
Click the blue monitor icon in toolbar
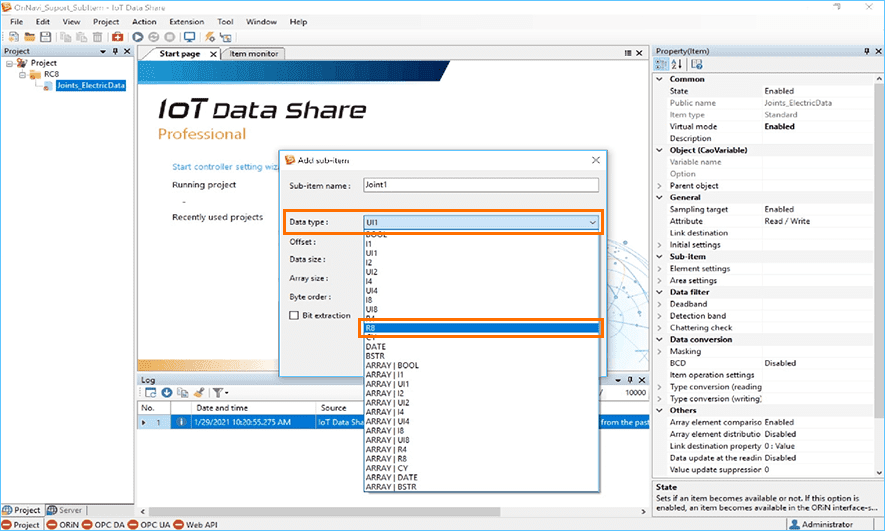(190, 37)
